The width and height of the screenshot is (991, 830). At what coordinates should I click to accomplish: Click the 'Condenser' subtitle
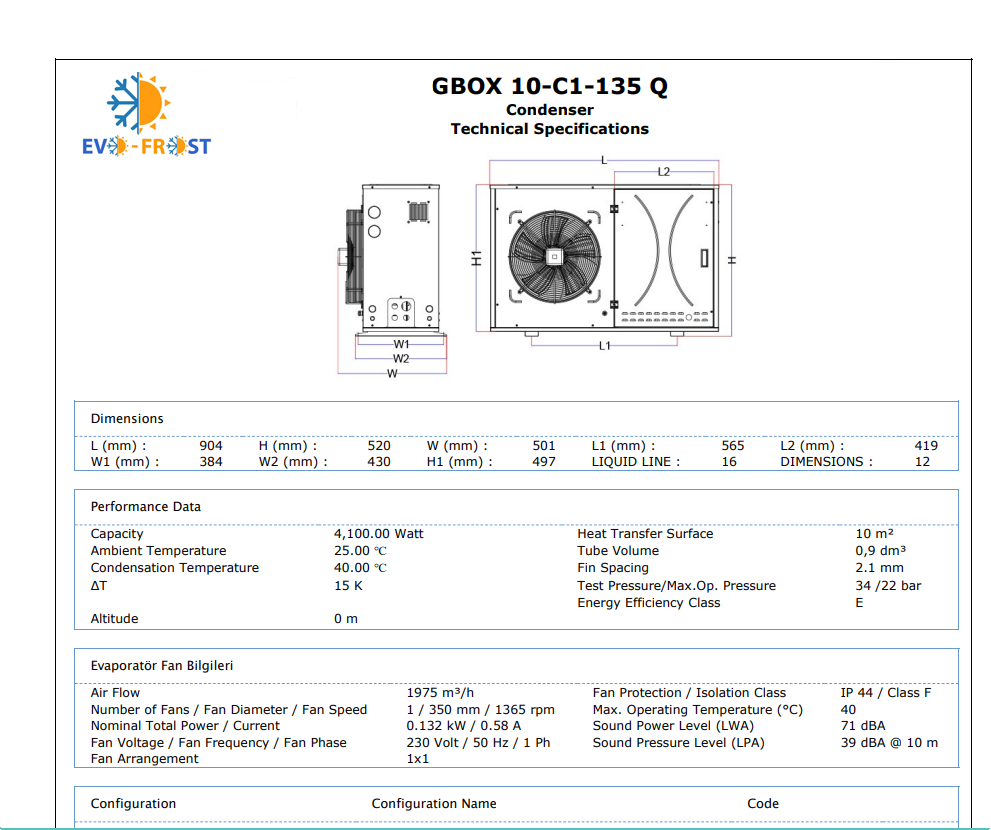coord(550,110)
